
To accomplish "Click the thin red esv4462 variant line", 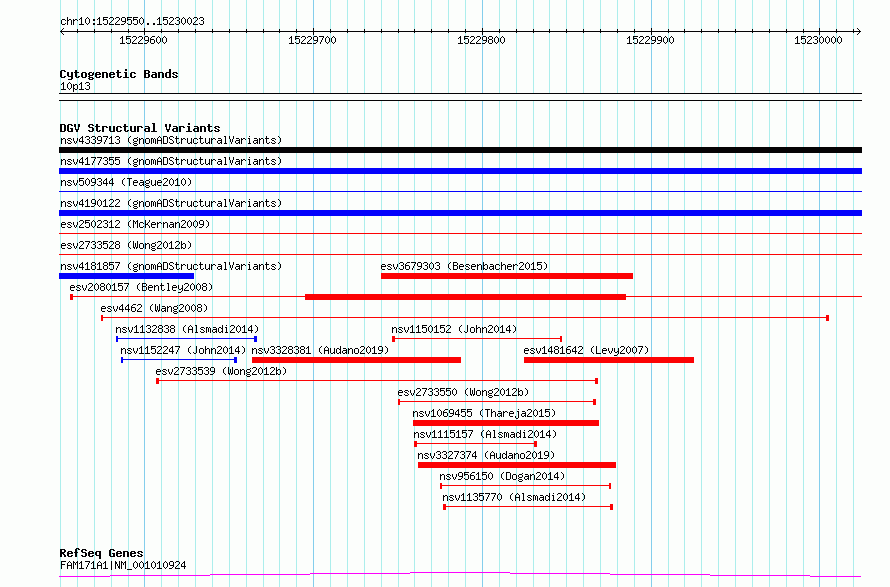I will [x=465, y=318].
